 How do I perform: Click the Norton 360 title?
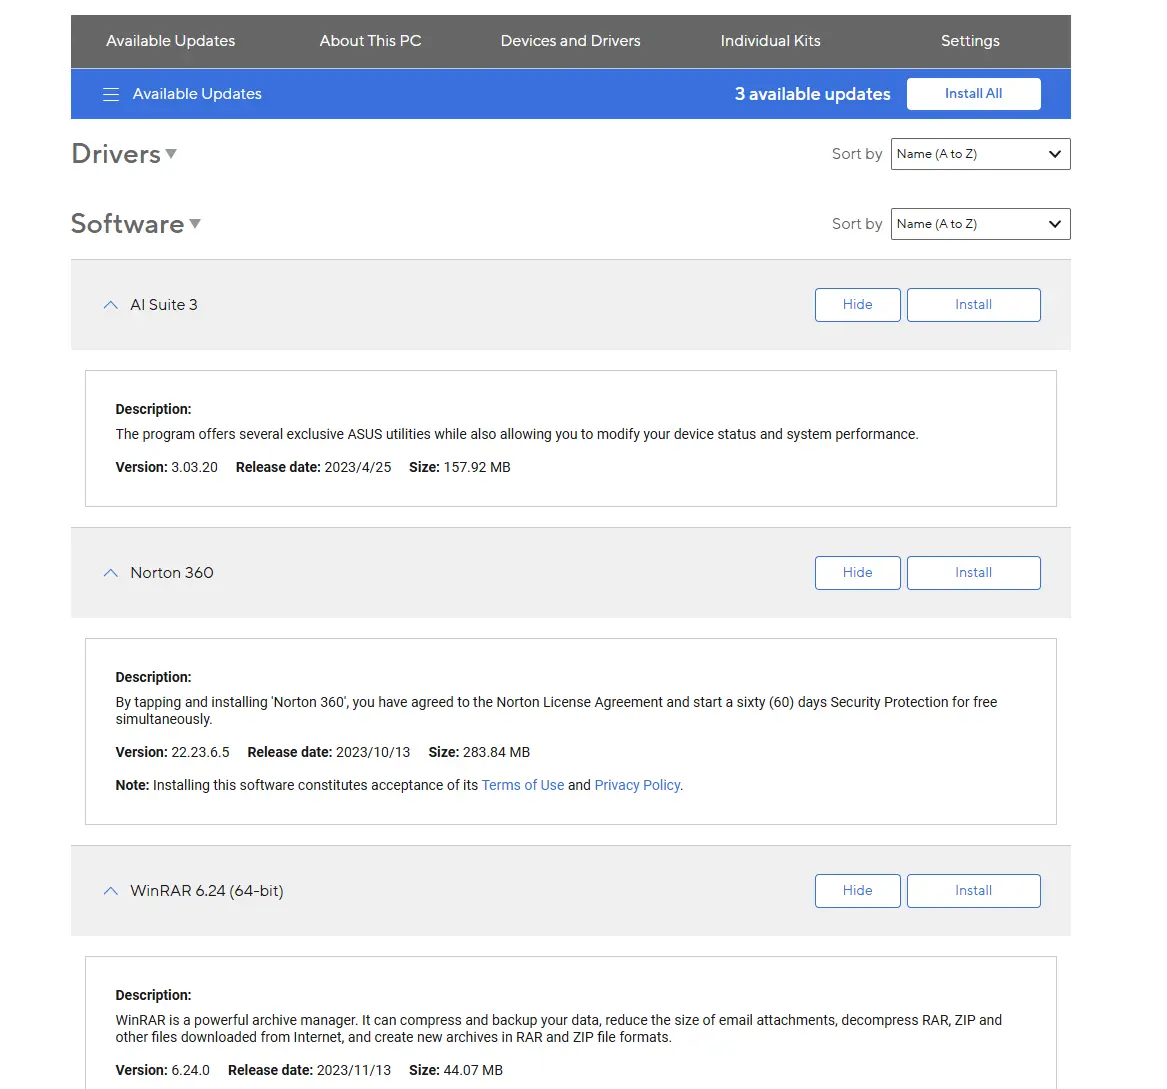(172, 573)
